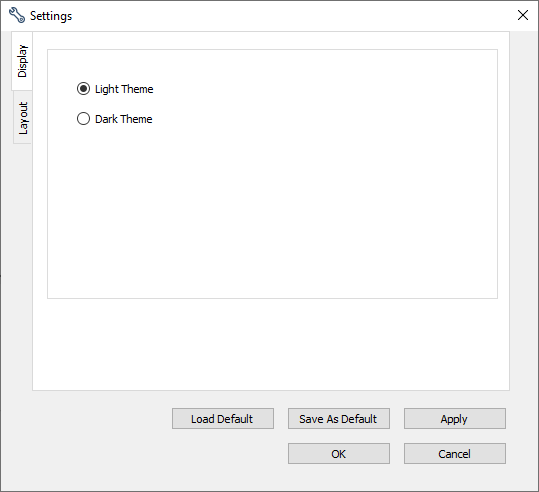
Task: Click gray margin beneath the Cancel button
Action: (x=454, y=476)
